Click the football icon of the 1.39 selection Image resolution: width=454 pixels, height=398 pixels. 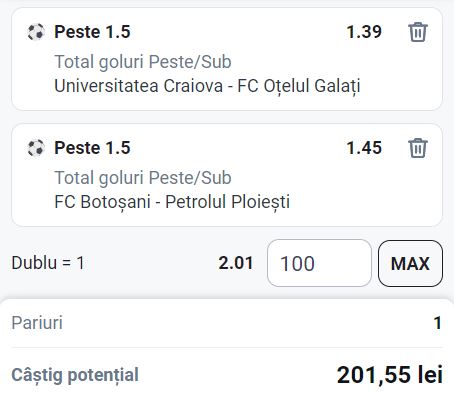[x=36, y=32]
